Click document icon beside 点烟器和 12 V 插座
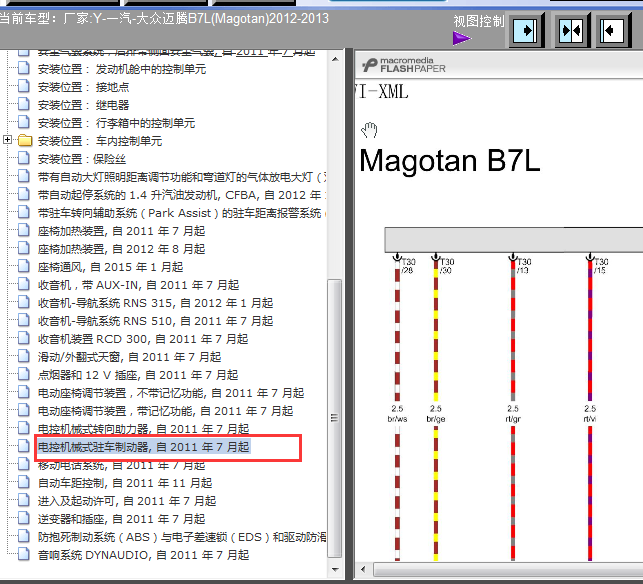This screenshot has width=643, height=584. point(24,374)
